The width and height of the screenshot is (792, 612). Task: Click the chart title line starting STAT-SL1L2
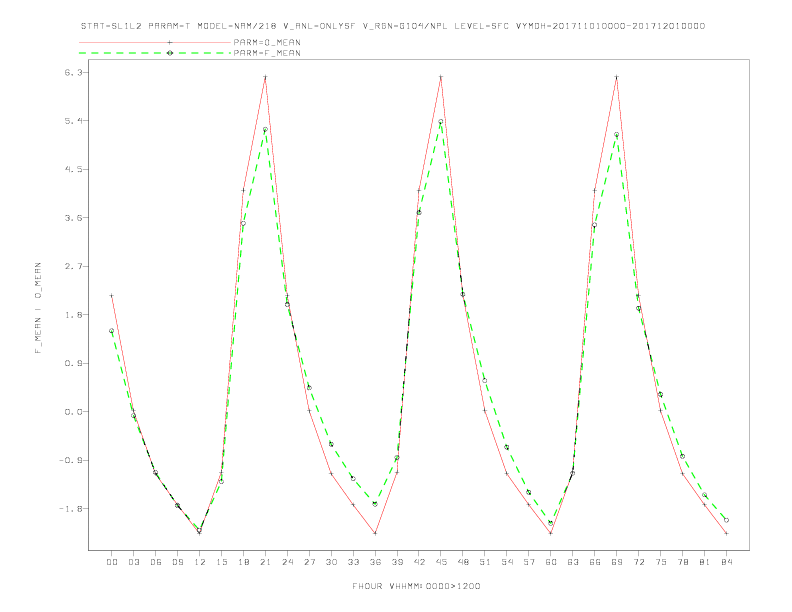pos(393,26)
